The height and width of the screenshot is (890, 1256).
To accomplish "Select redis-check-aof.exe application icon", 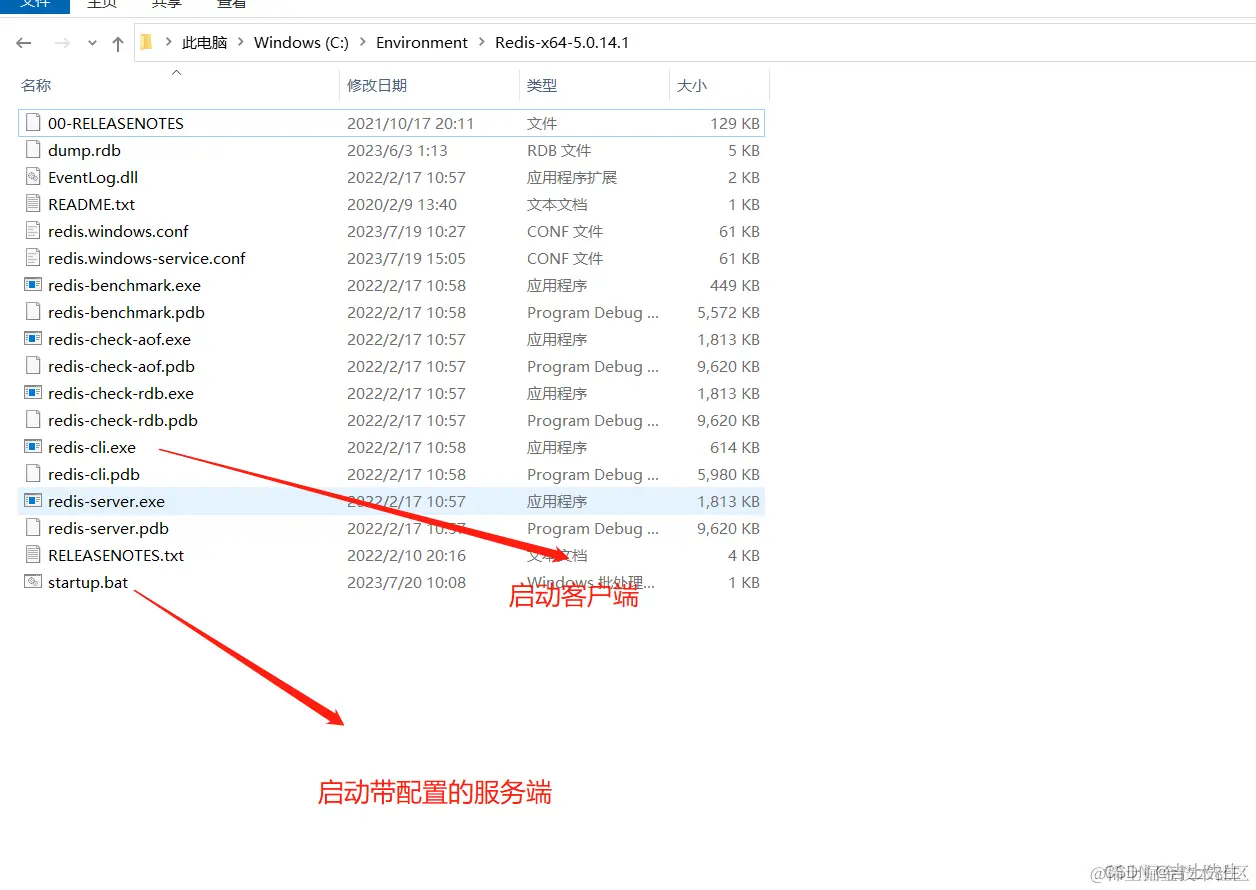I will click(x=33, y=339).
